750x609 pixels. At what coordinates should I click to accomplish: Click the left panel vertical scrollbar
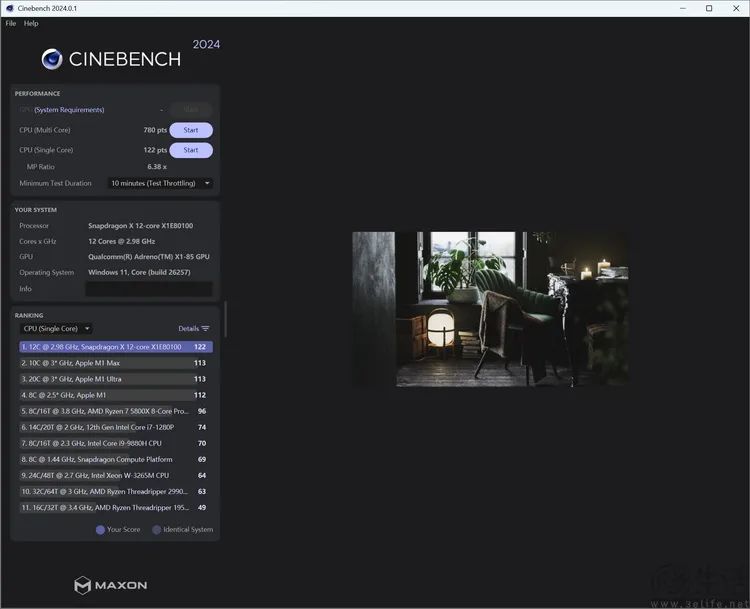[225, 320]
